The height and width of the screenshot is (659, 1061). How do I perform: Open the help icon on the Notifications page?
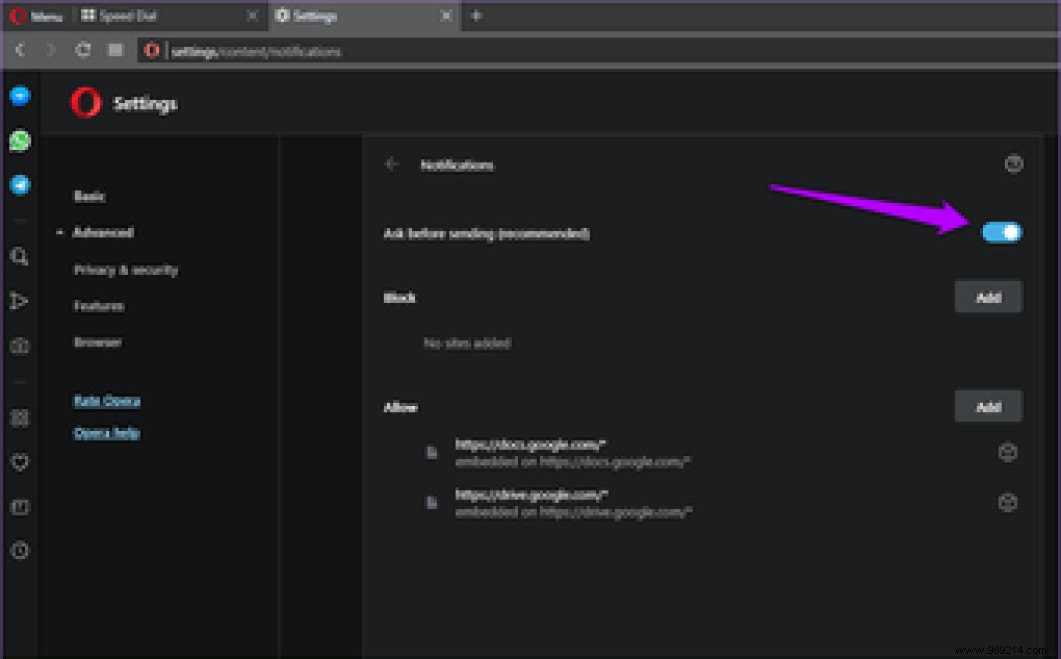(x=1014, y=164)
